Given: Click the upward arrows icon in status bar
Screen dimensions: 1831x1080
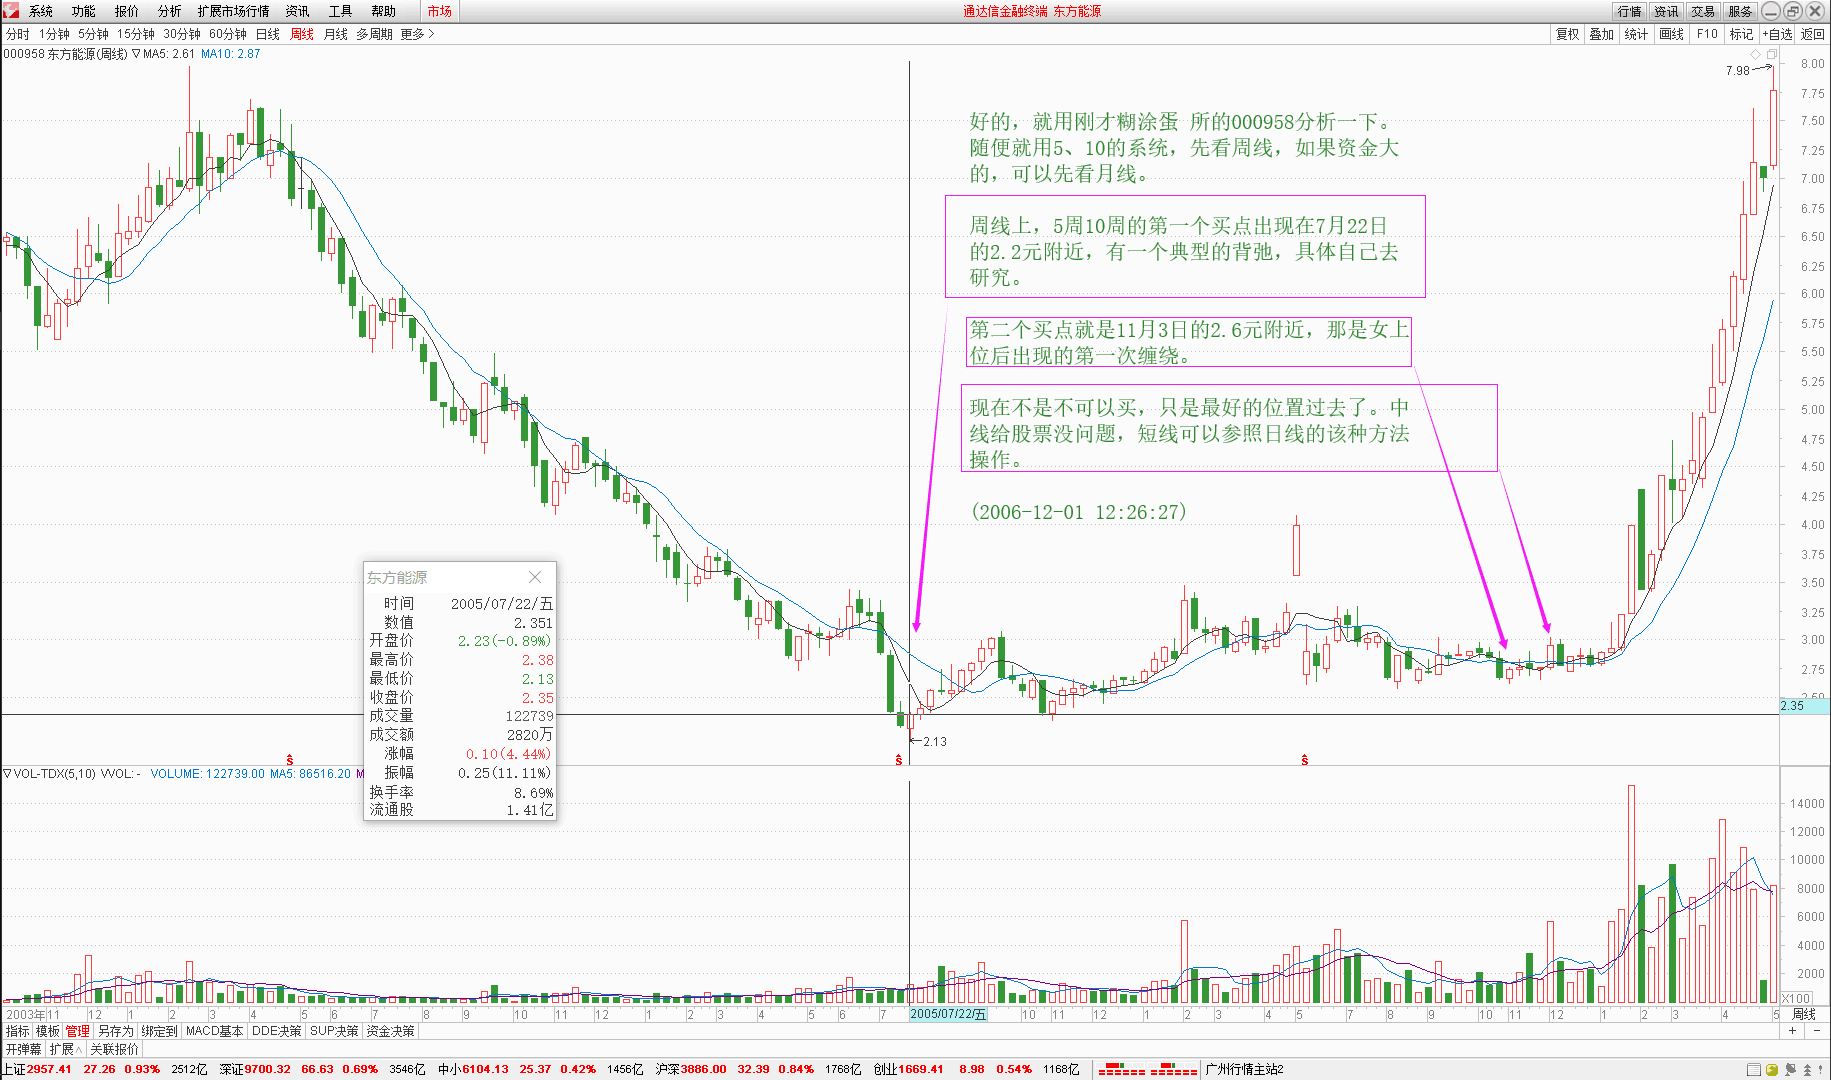Looking at the screenshot, I should click(1807, 1070).
